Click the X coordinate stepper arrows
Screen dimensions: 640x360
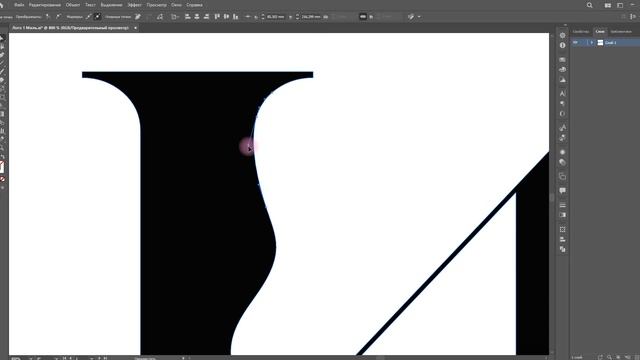click(x=263, y=17)
